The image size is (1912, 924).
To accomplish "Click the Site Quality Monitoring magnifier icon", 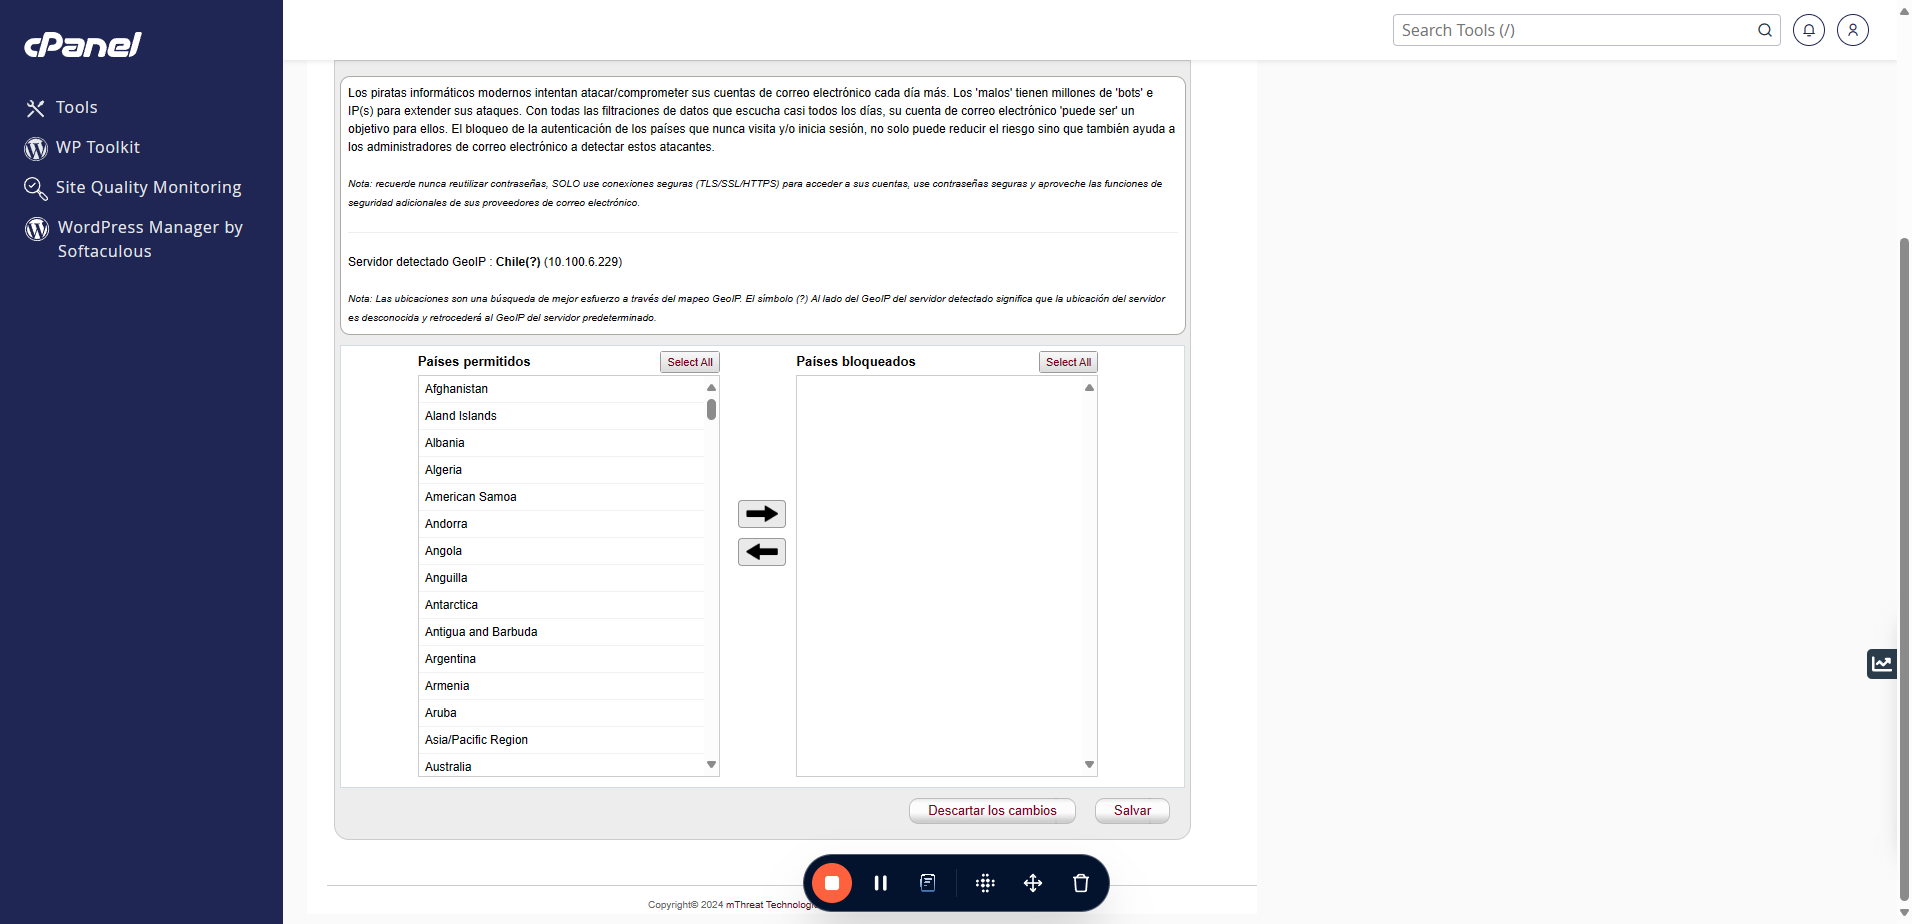I will click(x=36, y=188).
